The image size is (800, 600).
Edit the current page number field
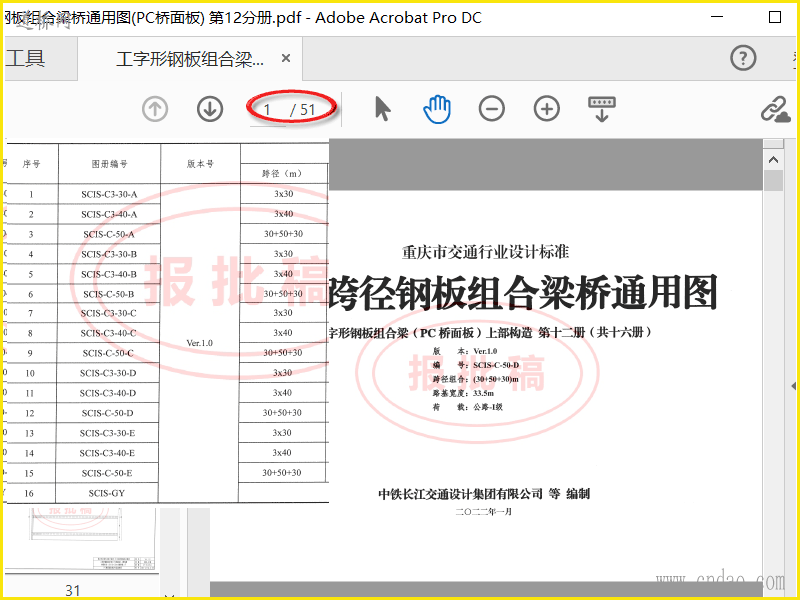(x=267, y=110)
